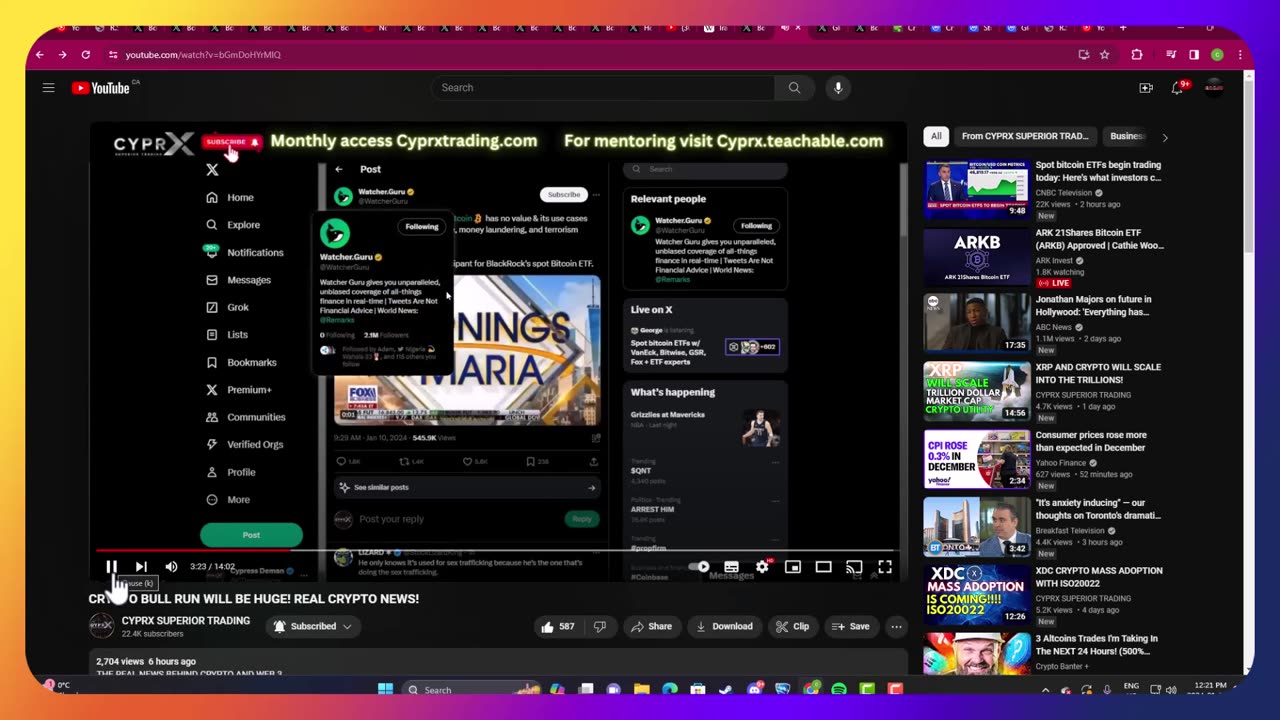Select the Business filter chip
Screen dimensions: 1280x720
click(x=1127, y=136)
